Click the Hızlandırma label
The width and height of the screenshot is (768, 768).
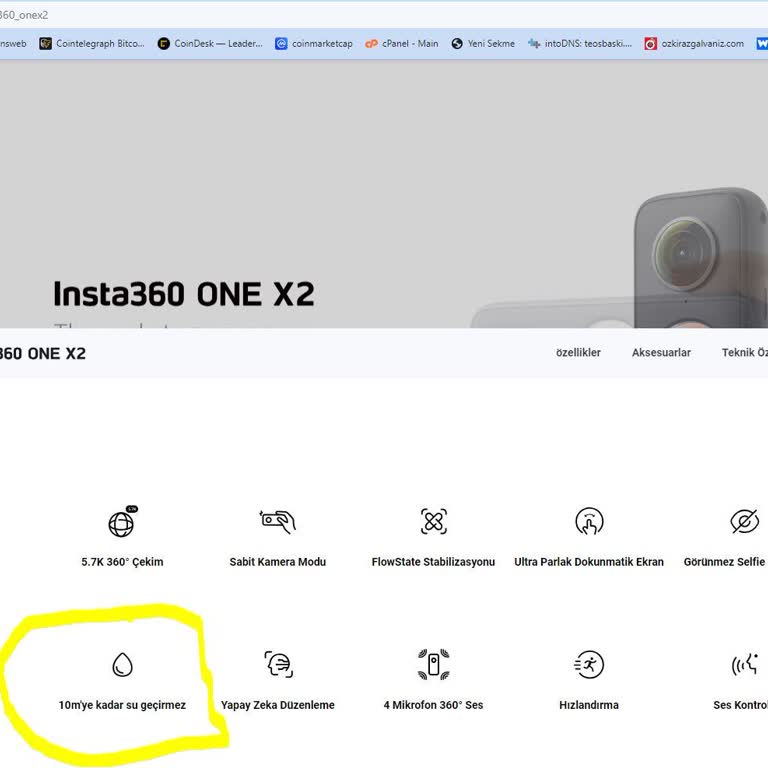tap(589, 705)
